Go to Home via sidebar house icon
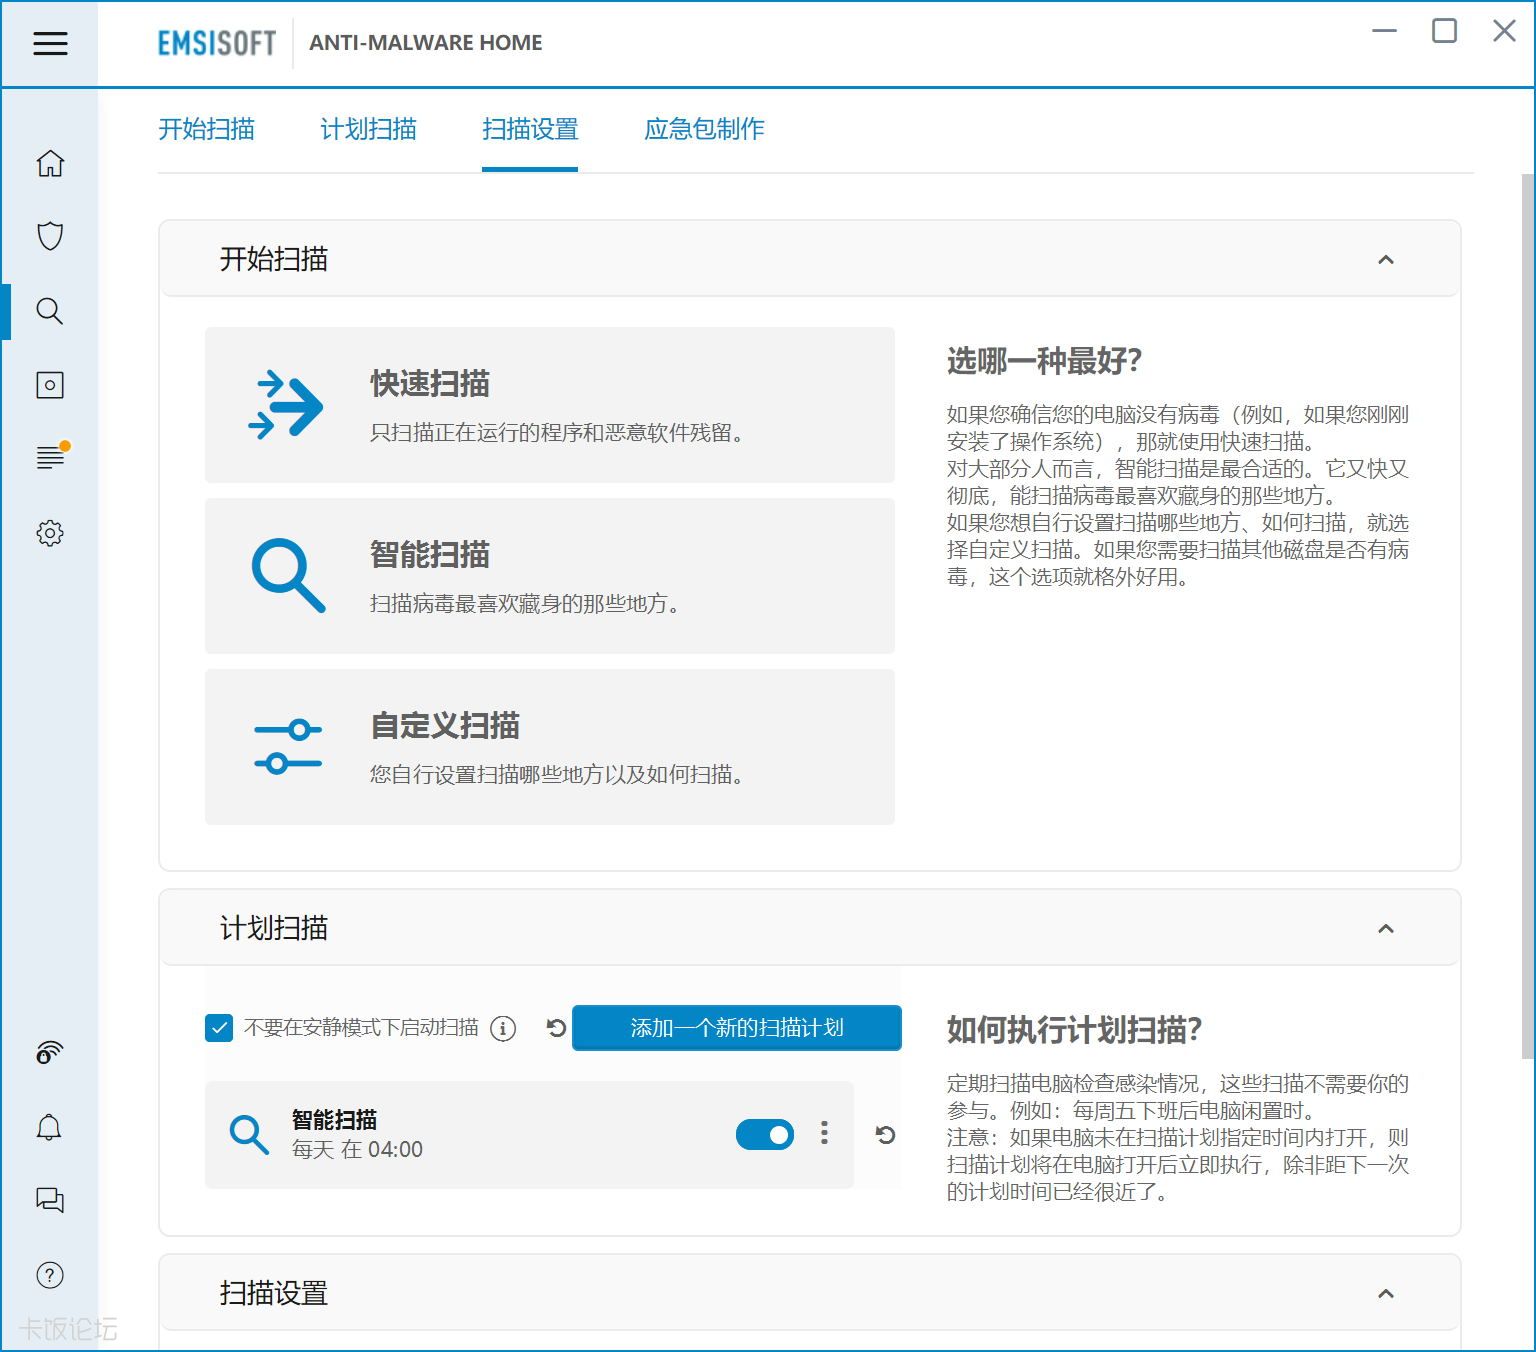This screenshot has height=1352, width=1536. 50,163
